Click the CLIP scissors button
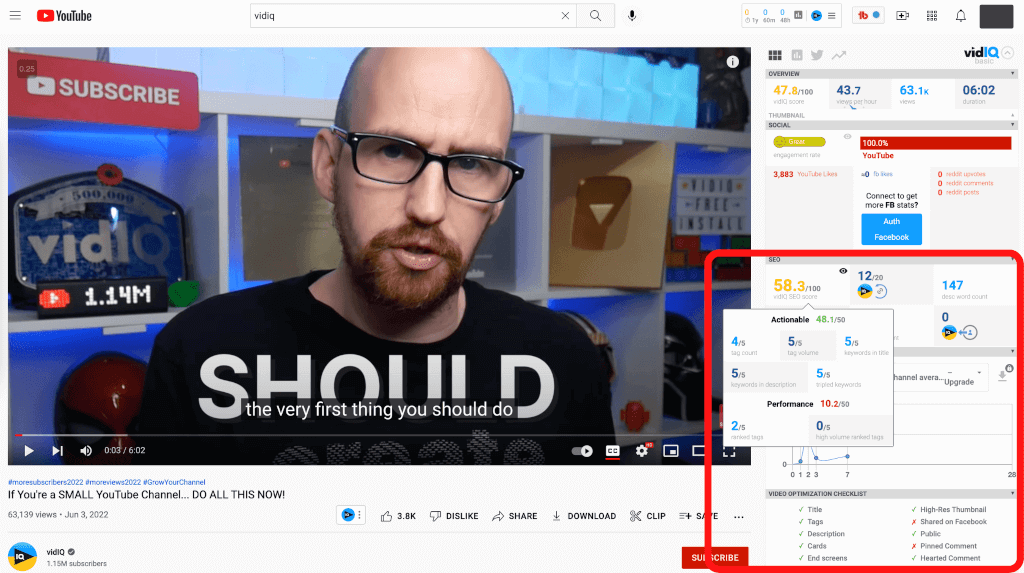Screen dimensions: 1024x573 (x=647, y=516)
